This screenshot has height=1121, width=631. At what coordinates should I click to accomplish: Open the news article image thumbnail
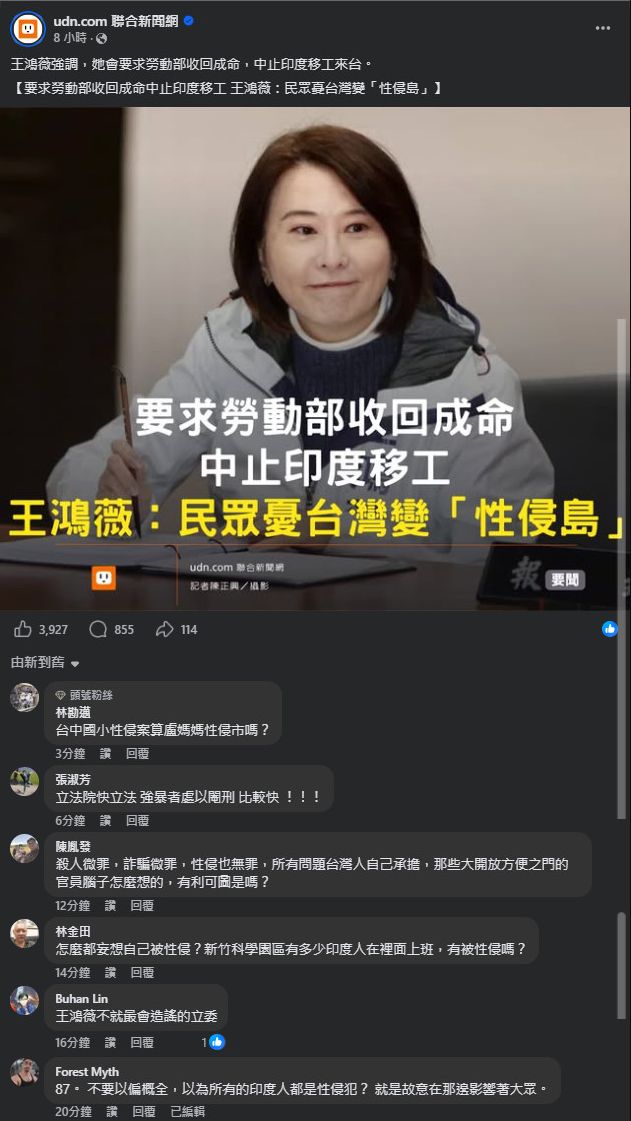(x=314, y=358)
